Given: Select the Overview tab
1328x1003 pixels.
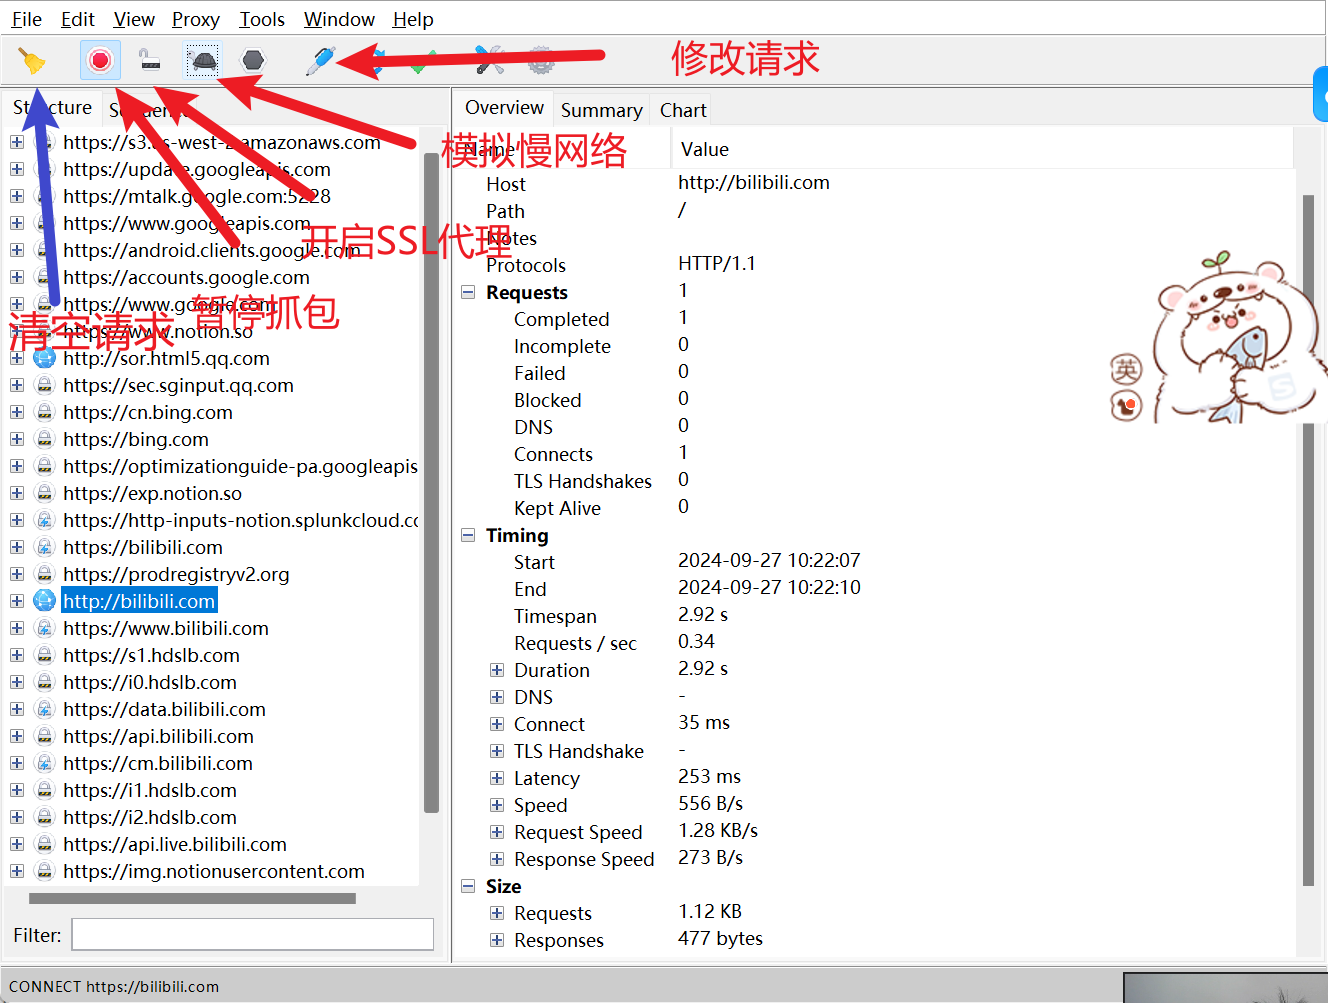Looking at the screenshot, I should pos(504,108).
